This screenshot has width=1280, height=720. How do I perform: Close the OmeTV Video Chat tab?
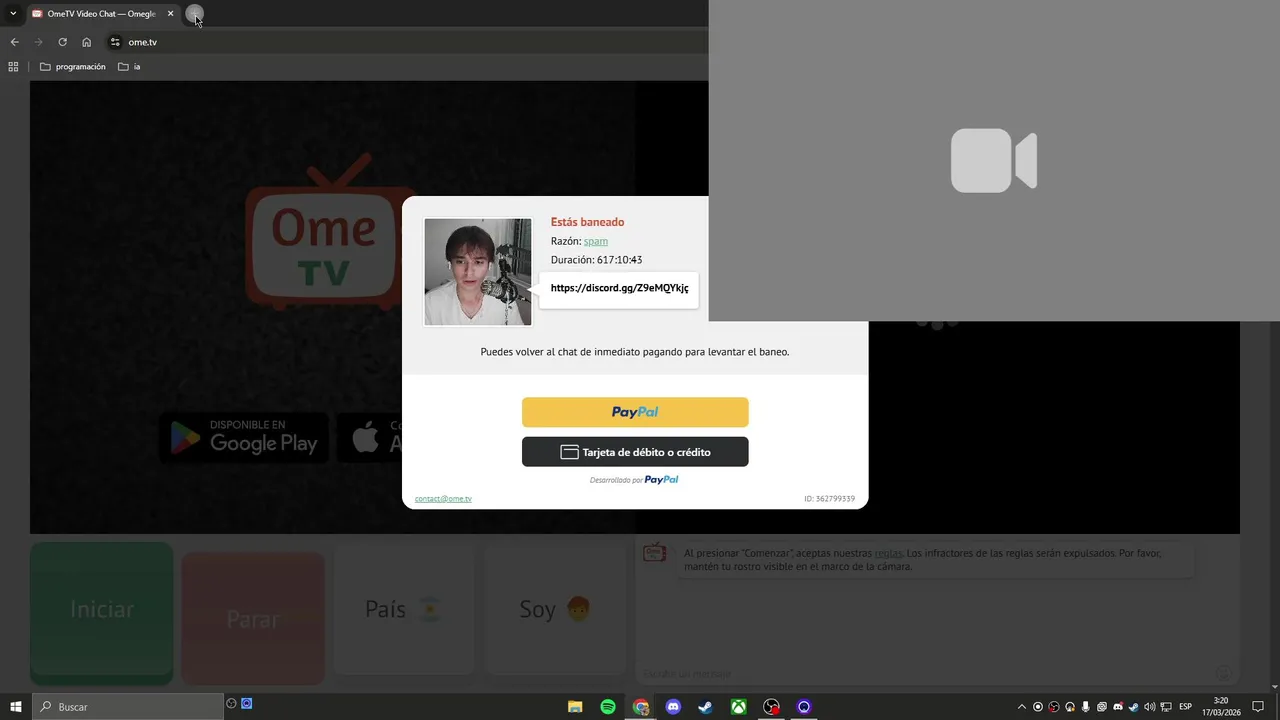tap(170, 14)
